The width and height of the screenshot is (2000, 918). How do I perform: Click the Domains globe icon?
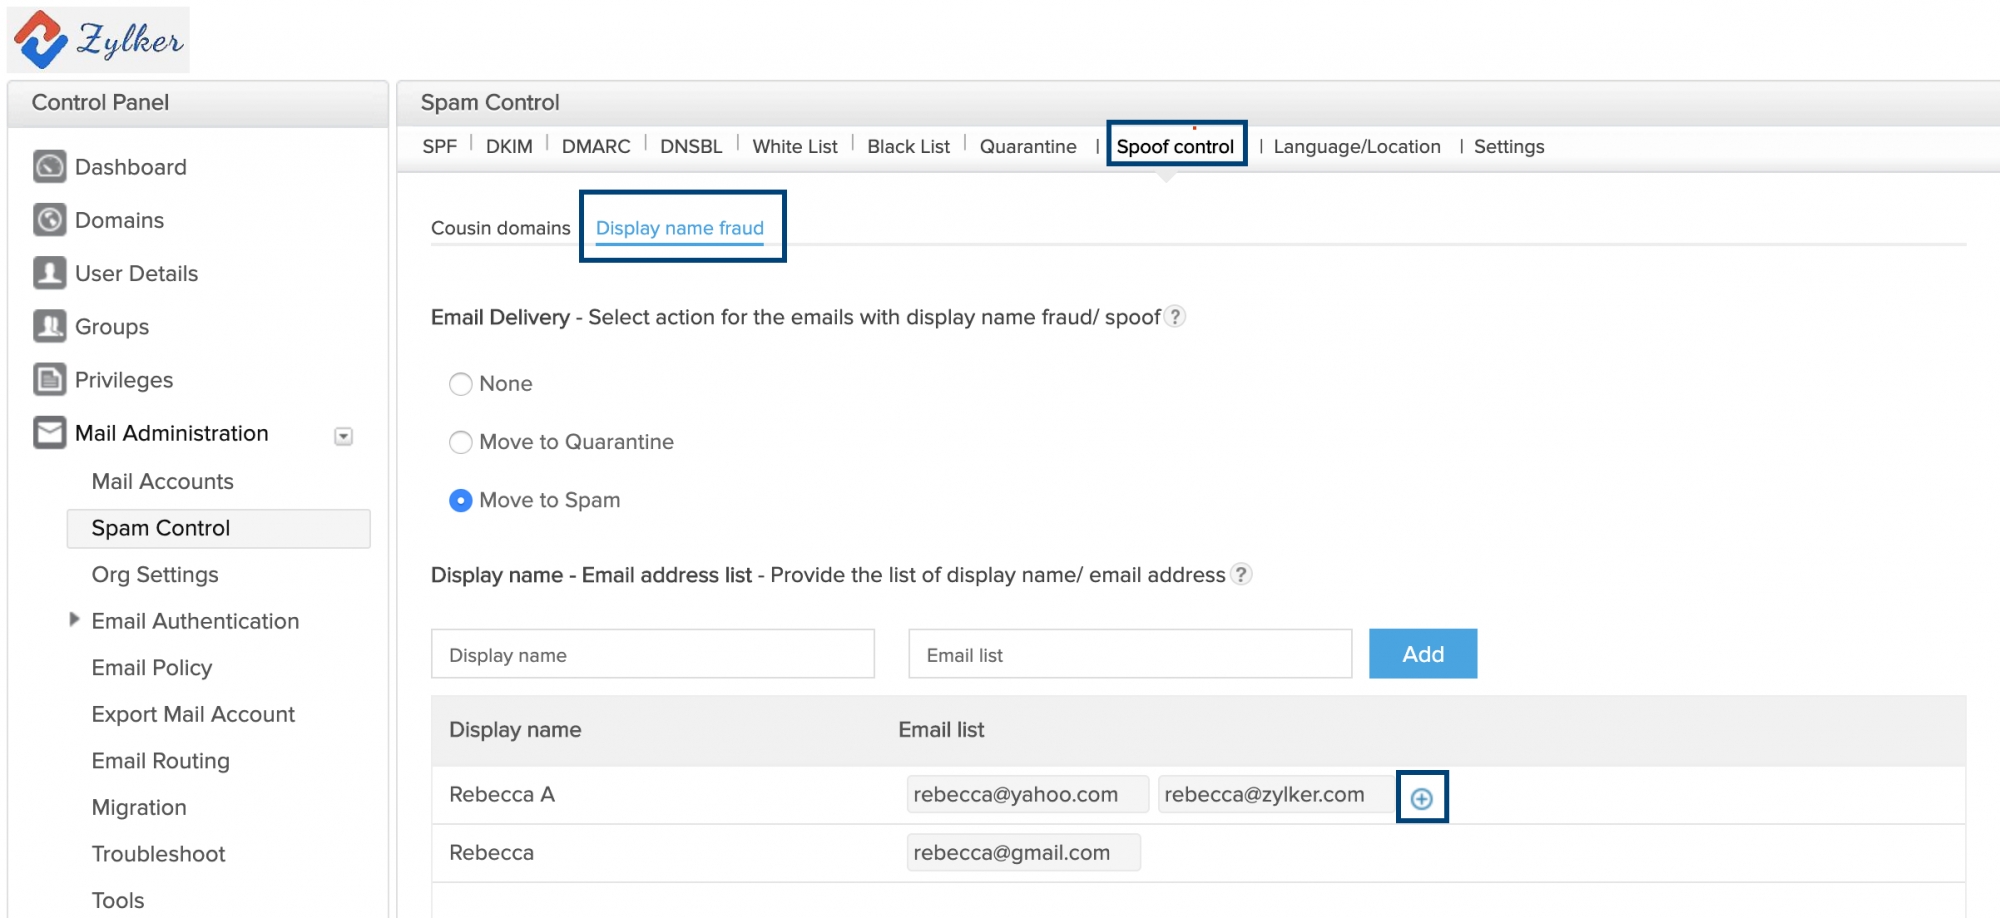point(49,220)
